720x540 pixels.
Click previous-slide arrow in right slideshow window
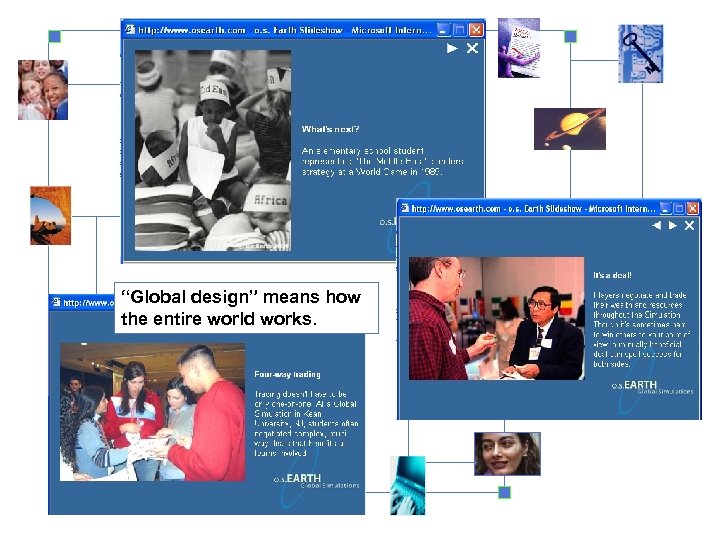click(657, 225)
